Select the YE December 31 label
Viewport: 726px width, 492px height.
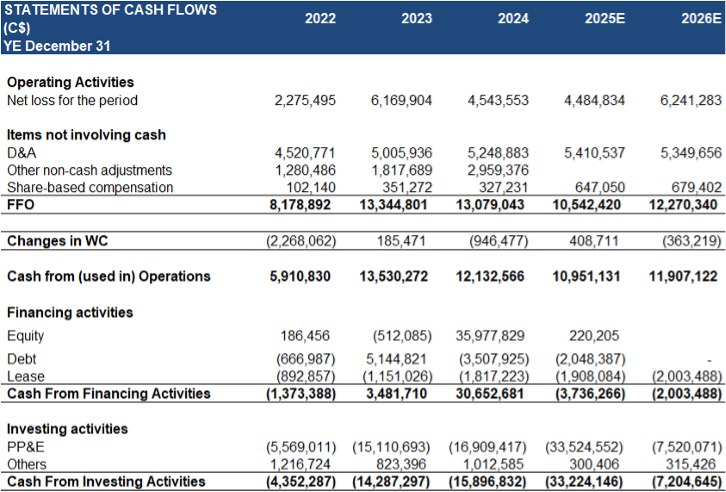point(58,46)
